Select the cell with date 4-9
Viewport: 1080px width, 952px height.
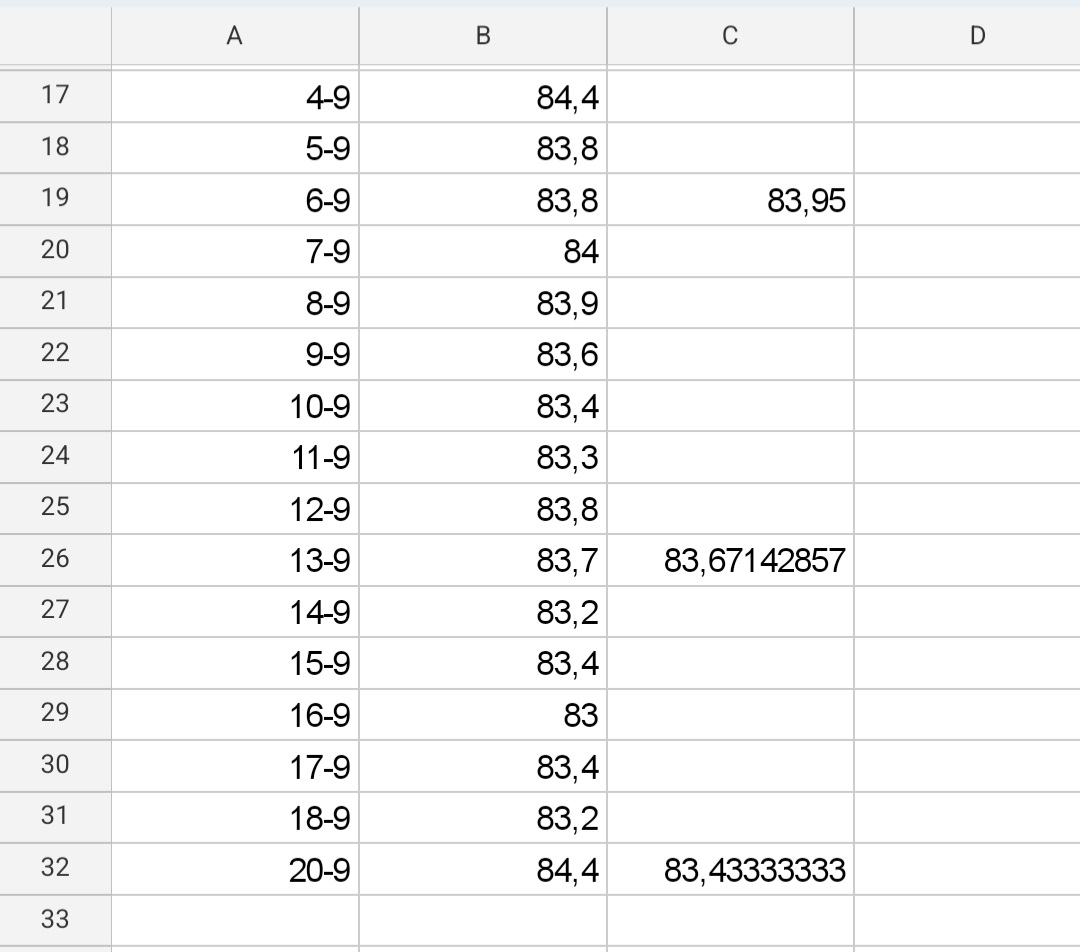coord(233,98)
